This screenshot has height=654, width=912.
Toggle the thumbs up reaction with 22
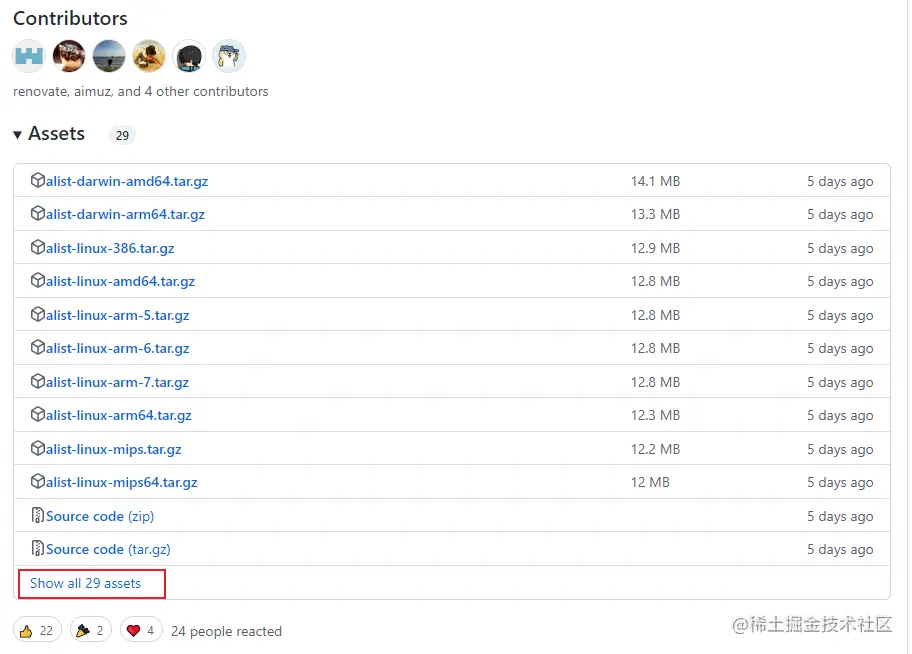click(x=37, y=631)
